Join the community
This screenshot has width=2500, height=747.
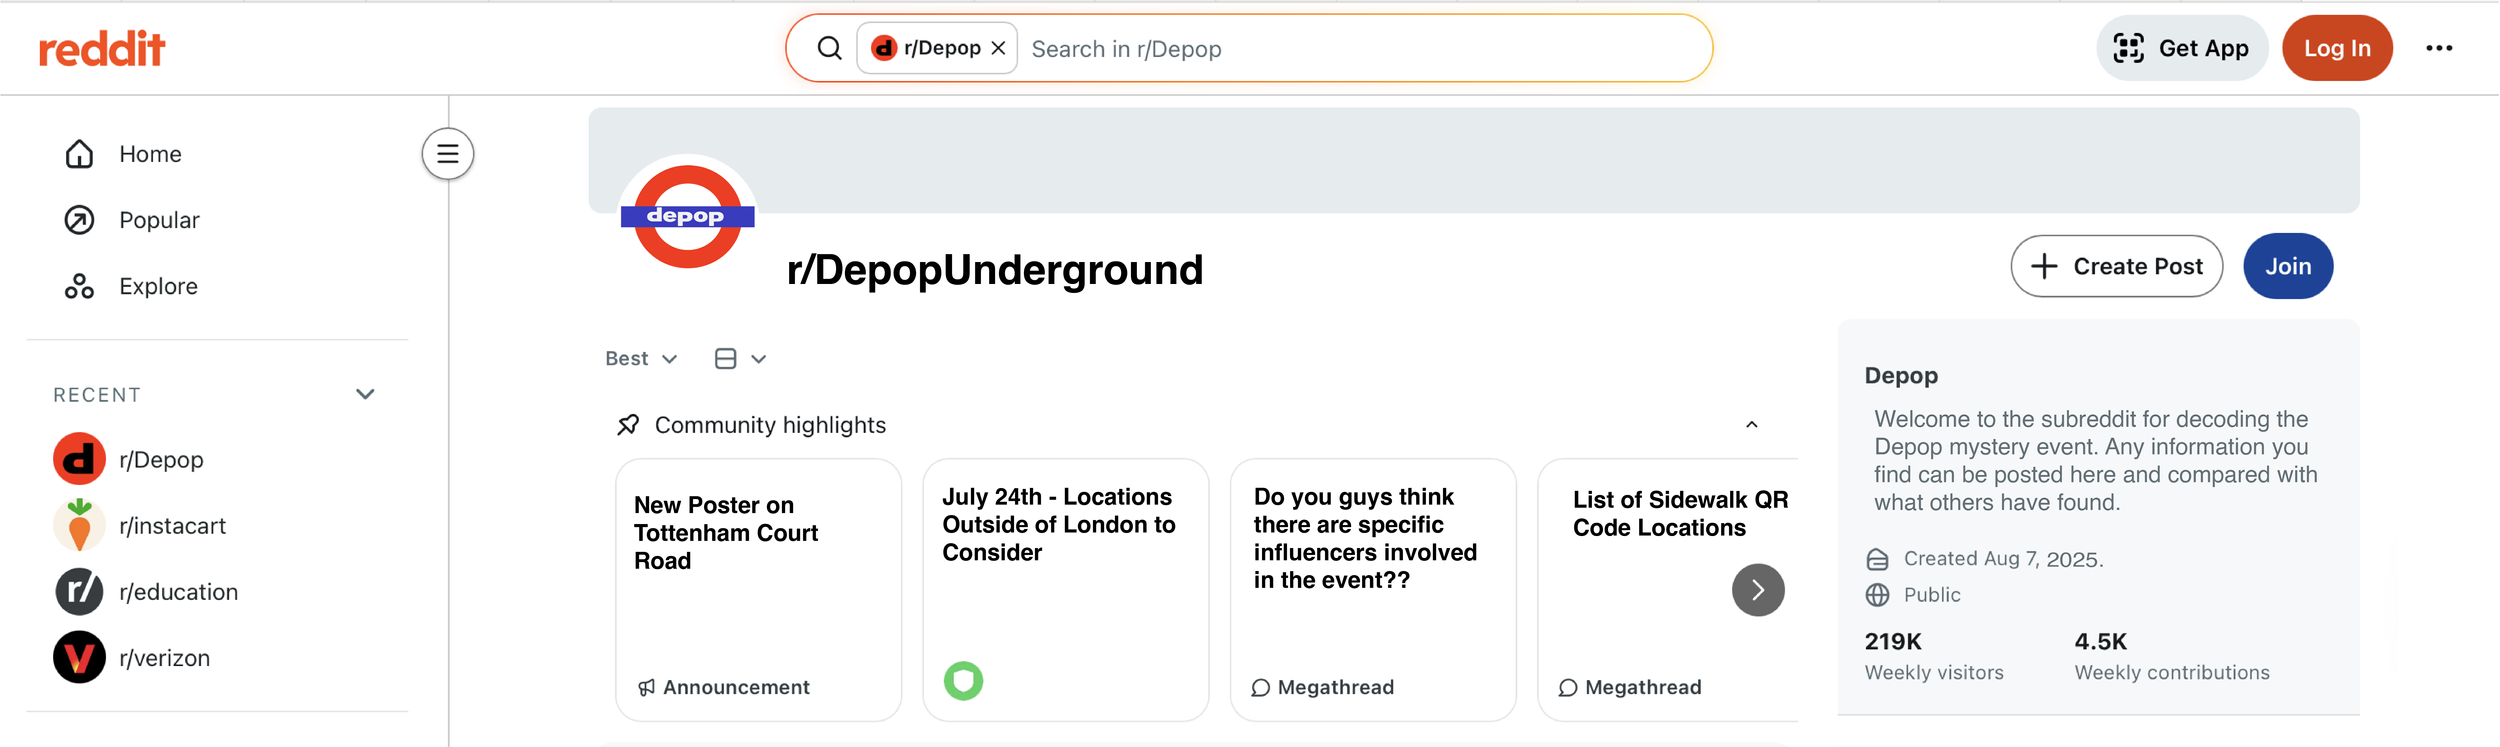[x=2288, y=266]
